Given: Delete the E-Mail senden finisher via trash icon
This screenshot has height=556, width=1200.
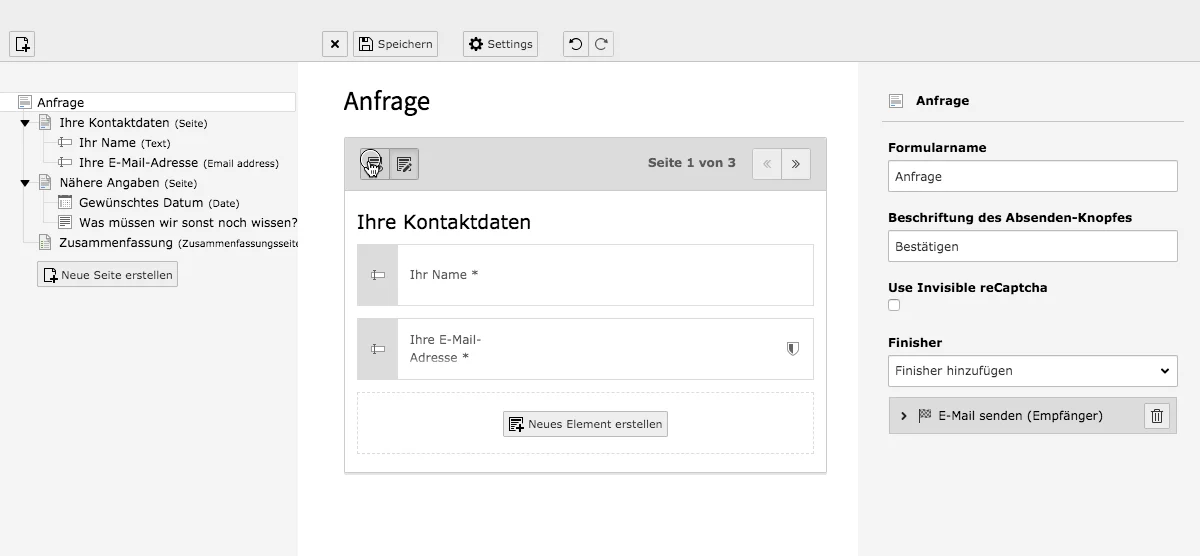Looking at the screenshot, I should (x=1157, y=416).
